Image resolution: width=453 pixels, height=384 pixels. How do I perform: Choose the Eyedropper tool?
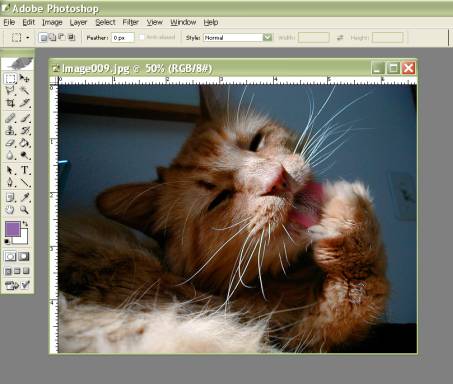[x=24, y=197]
